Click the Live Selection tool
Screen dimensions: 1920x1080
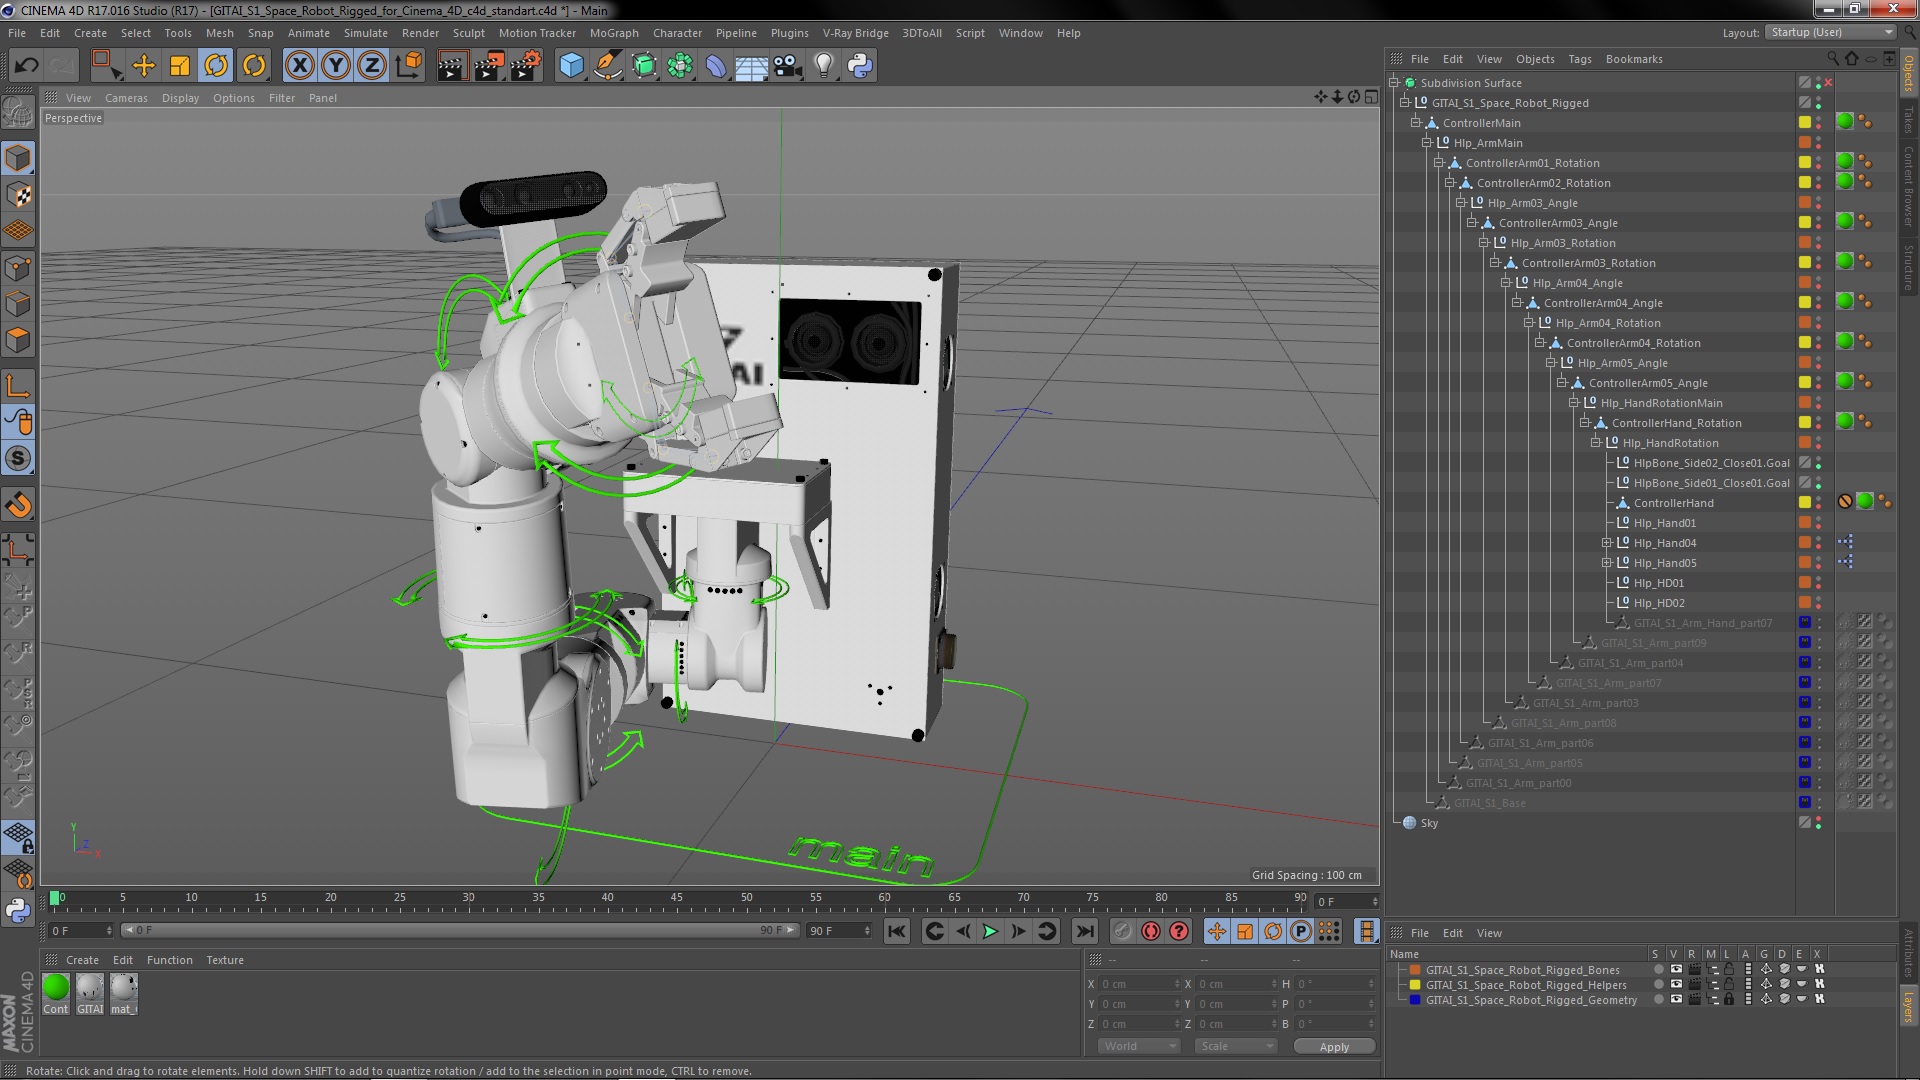click(x=106, y=66)
